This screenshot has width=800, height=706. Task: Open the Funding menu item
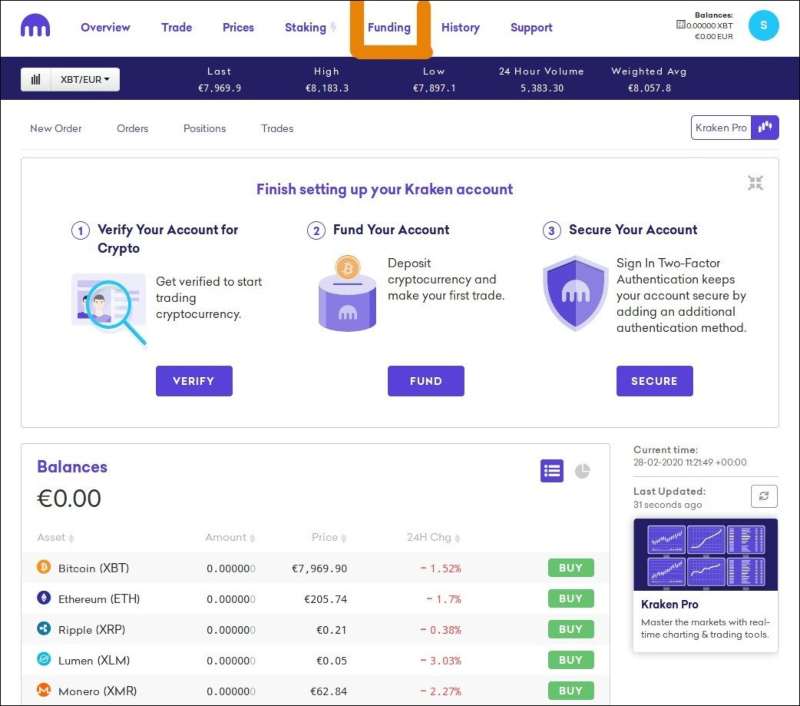(389, 28)
